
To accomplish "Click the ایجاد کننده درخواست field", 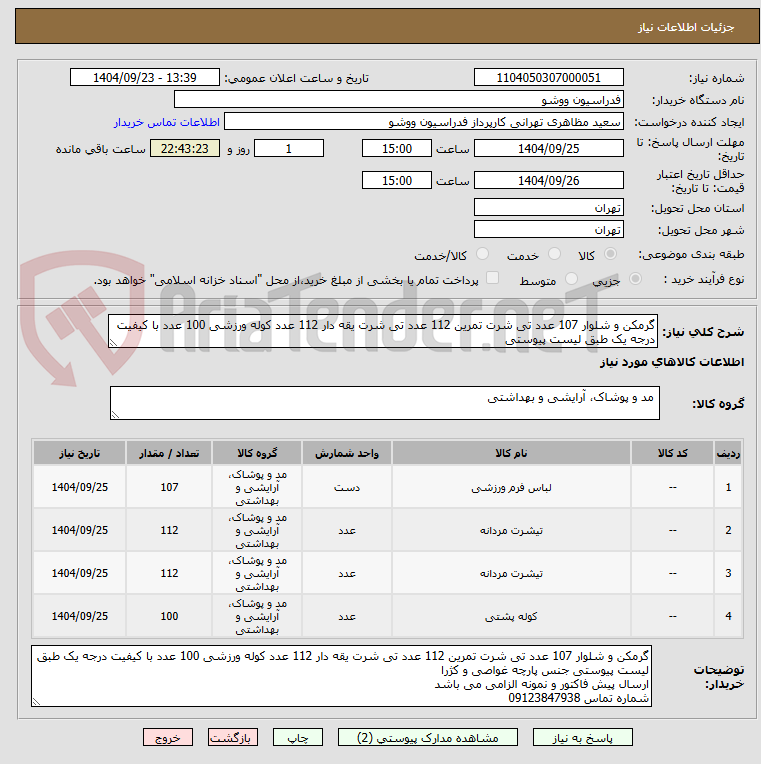I will (x=423, y=122).
